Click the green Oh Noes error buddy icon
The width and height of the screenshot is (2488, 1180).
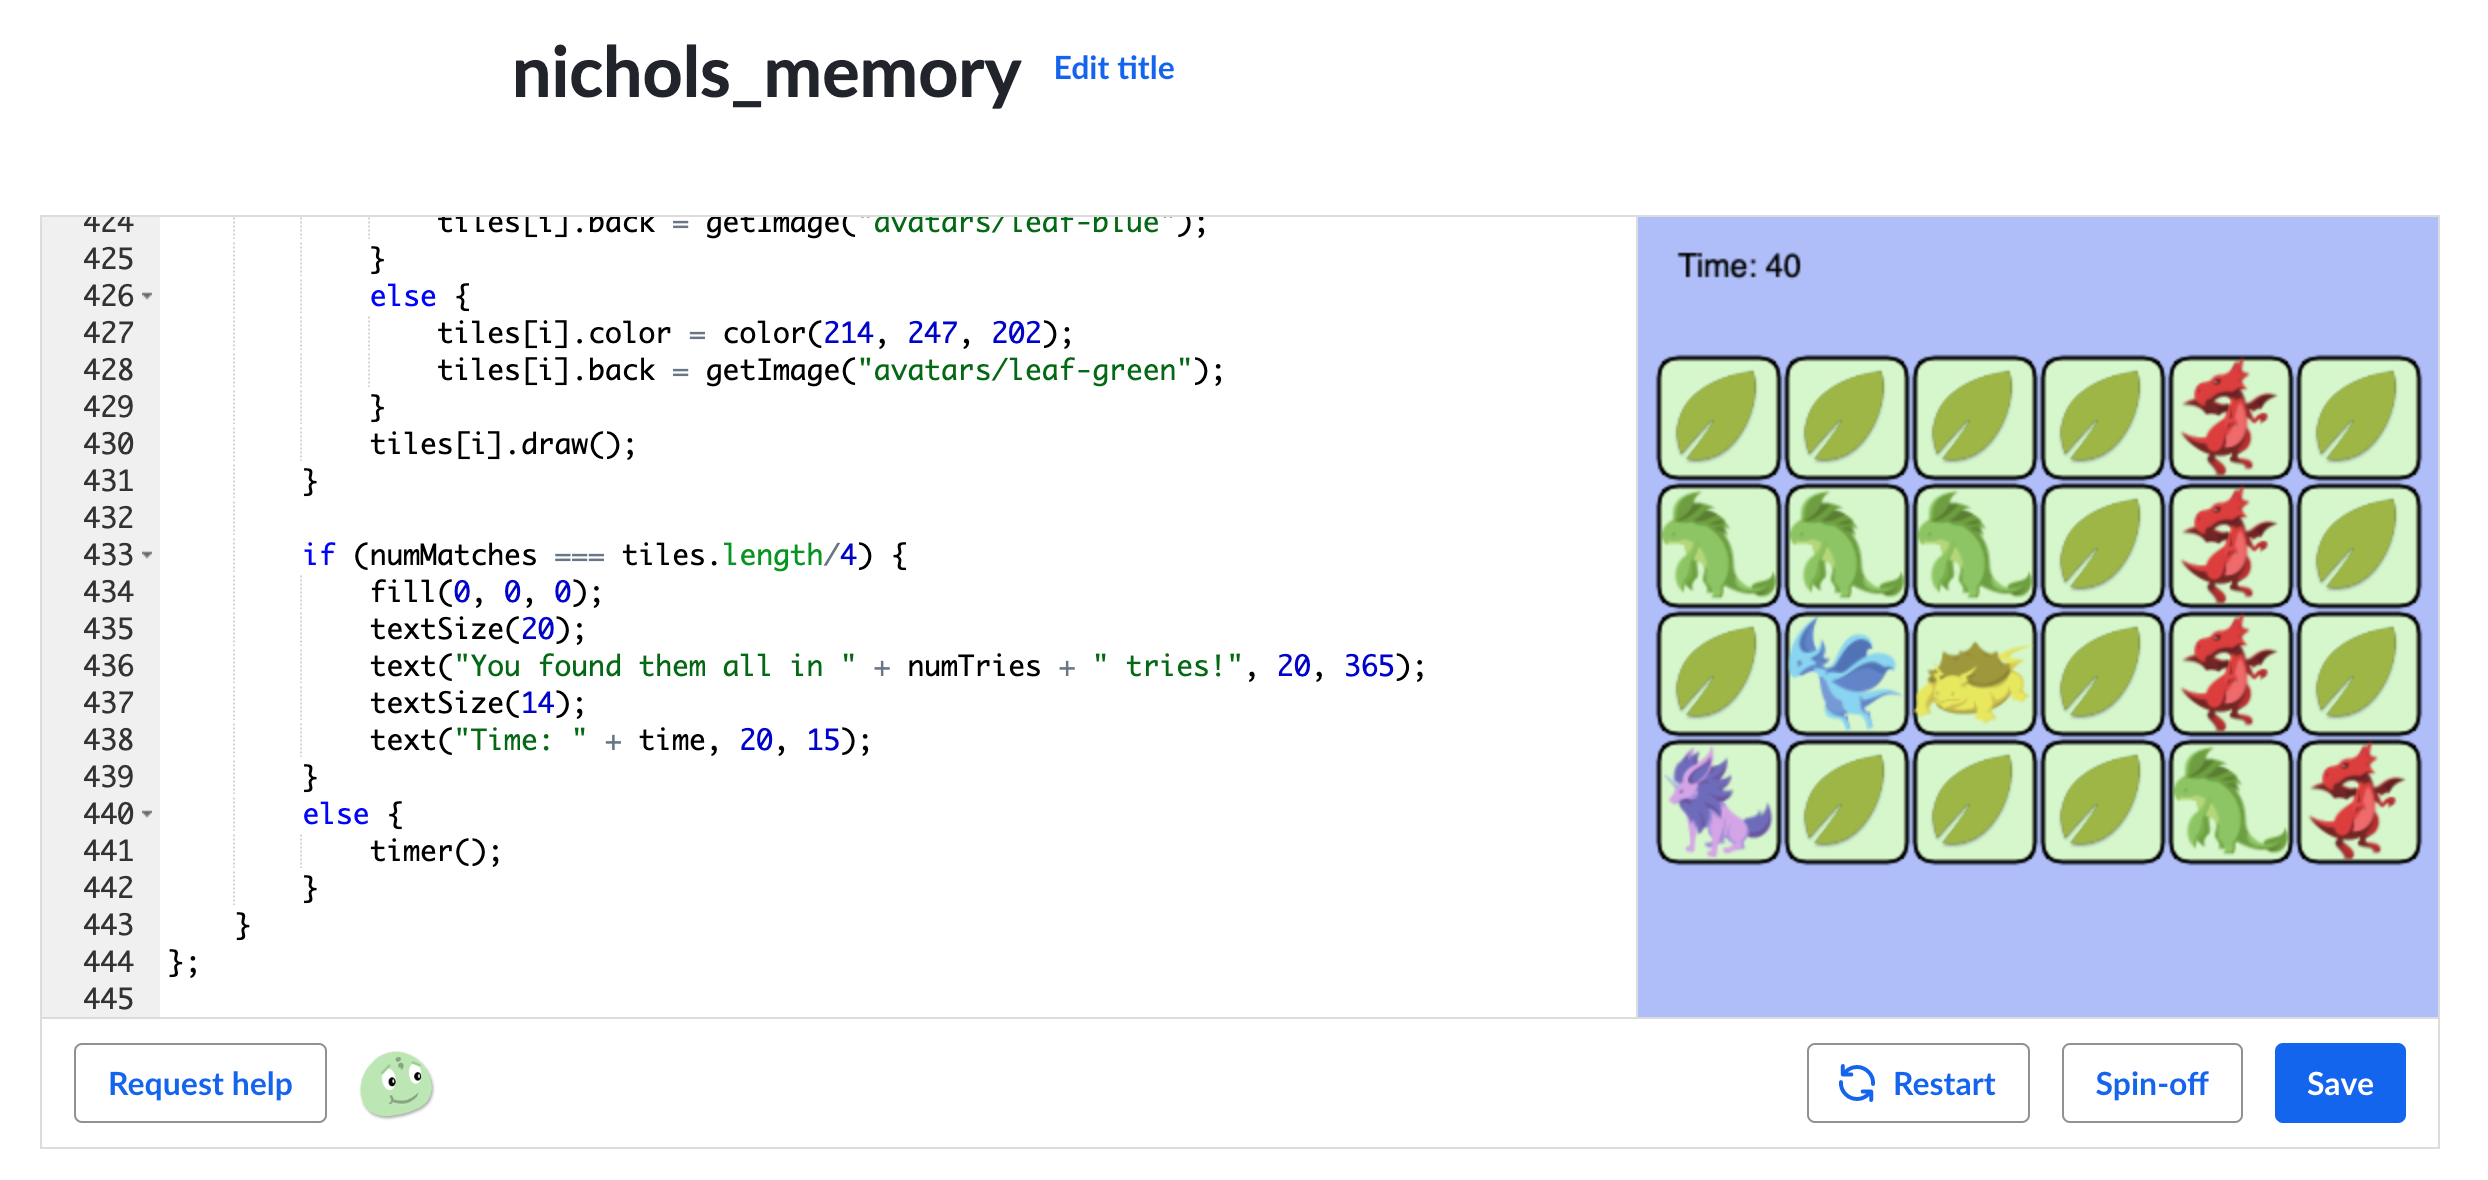[397, 1084]
